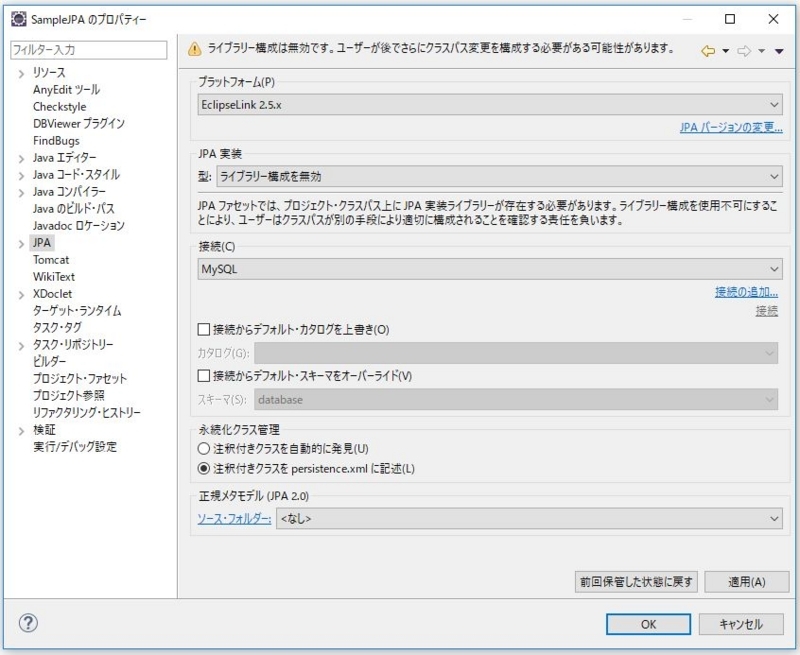Click the filter text input field
Screen dimensions: 800x655
click(88, 49)
